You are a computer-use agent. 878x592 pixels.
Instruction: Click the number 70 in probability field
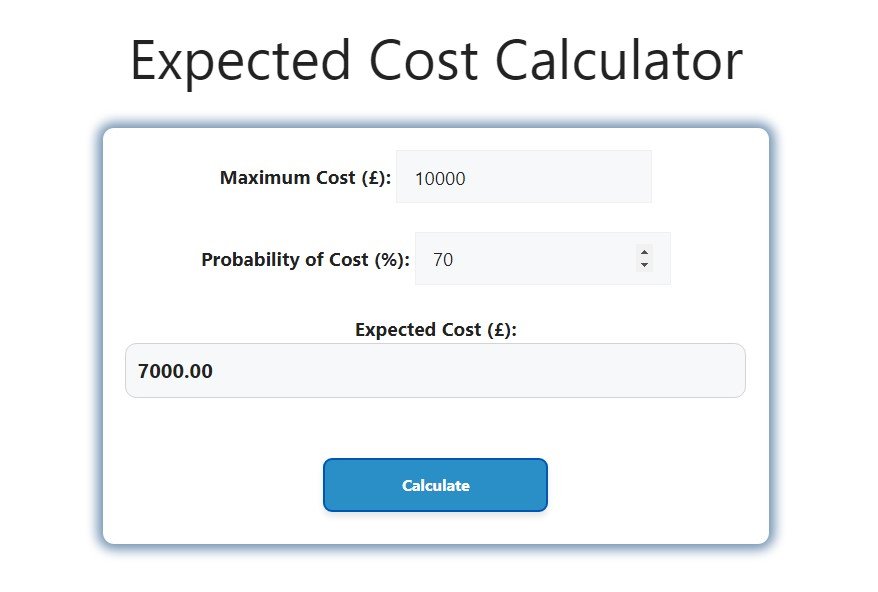[x=443, y=258]
